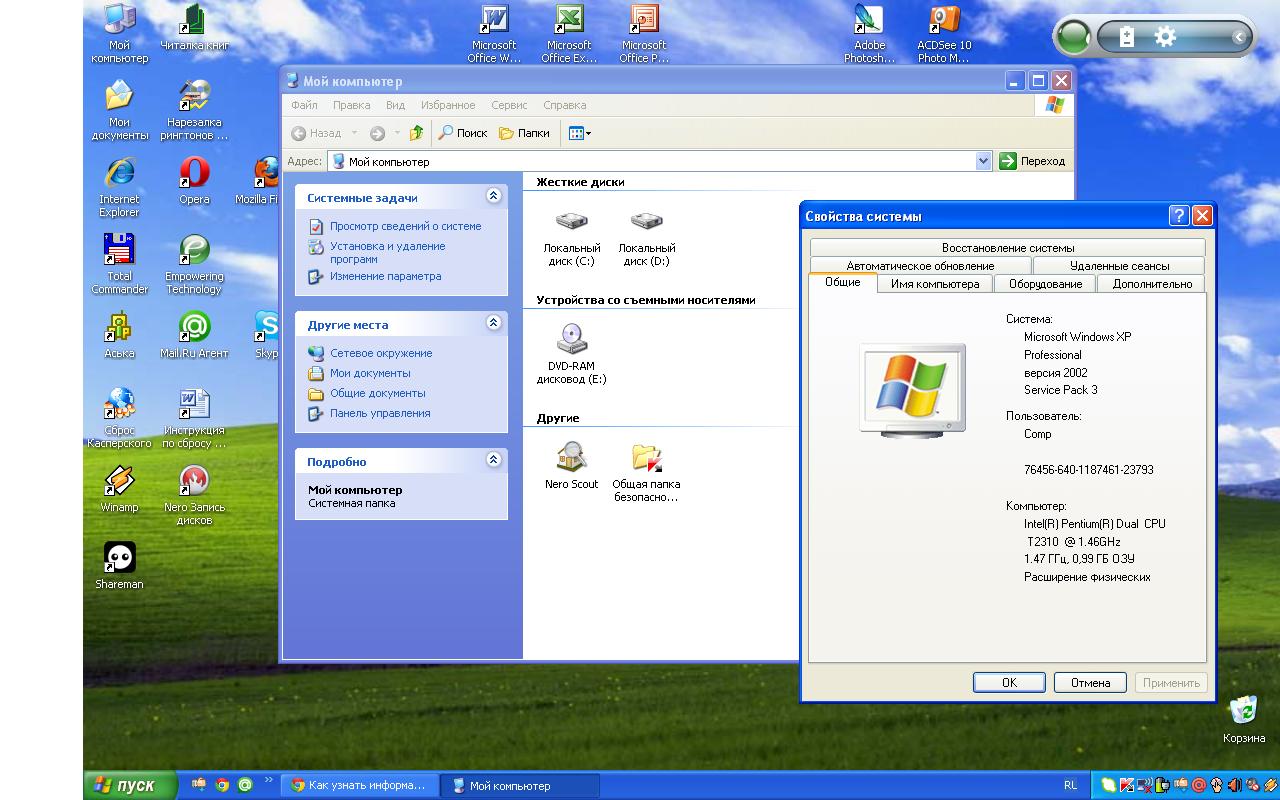Open Назад button history dropdown arrow
The height and width of the screenshot is (800, 1280).
point(354,133)
